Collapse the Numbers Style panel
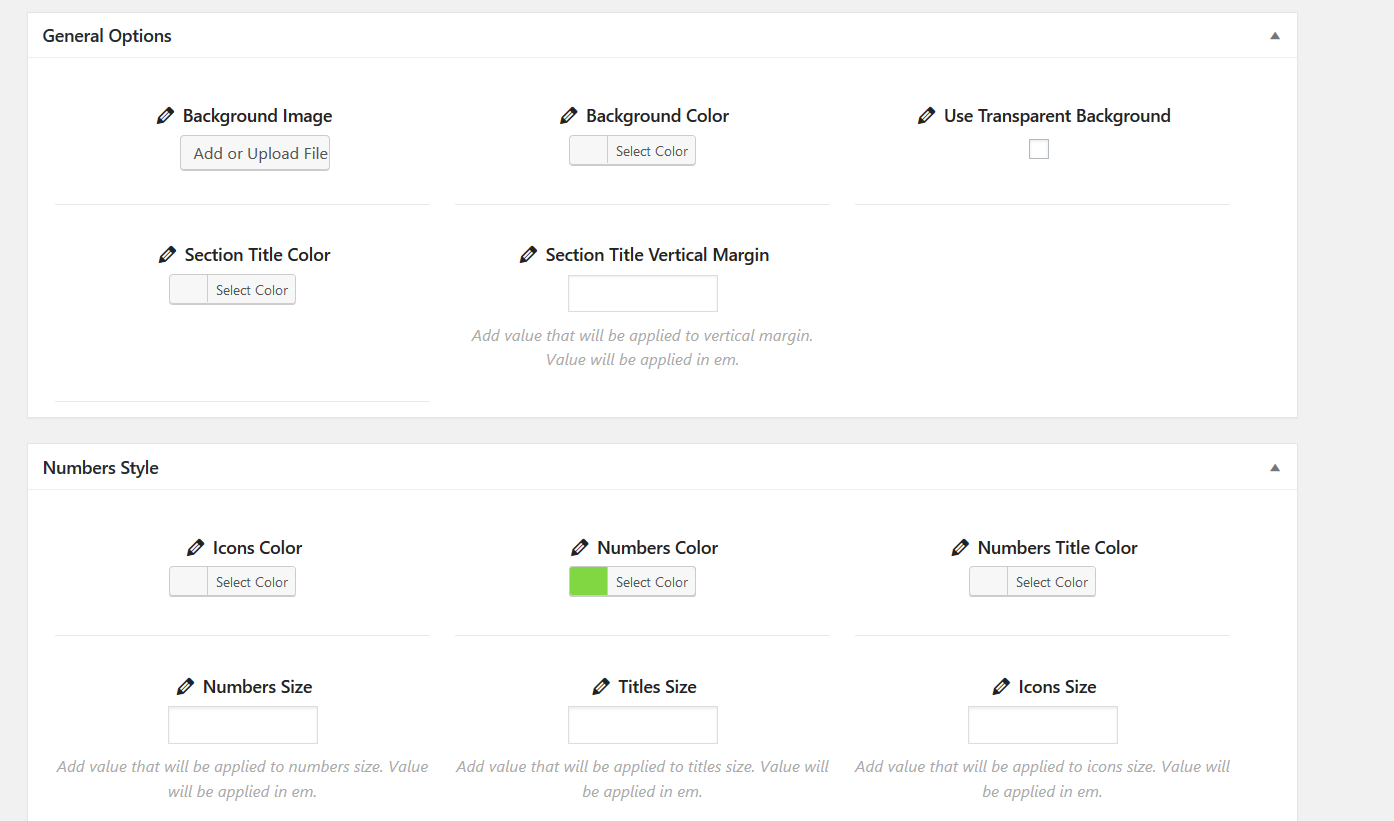 (x=1275, y=468)
